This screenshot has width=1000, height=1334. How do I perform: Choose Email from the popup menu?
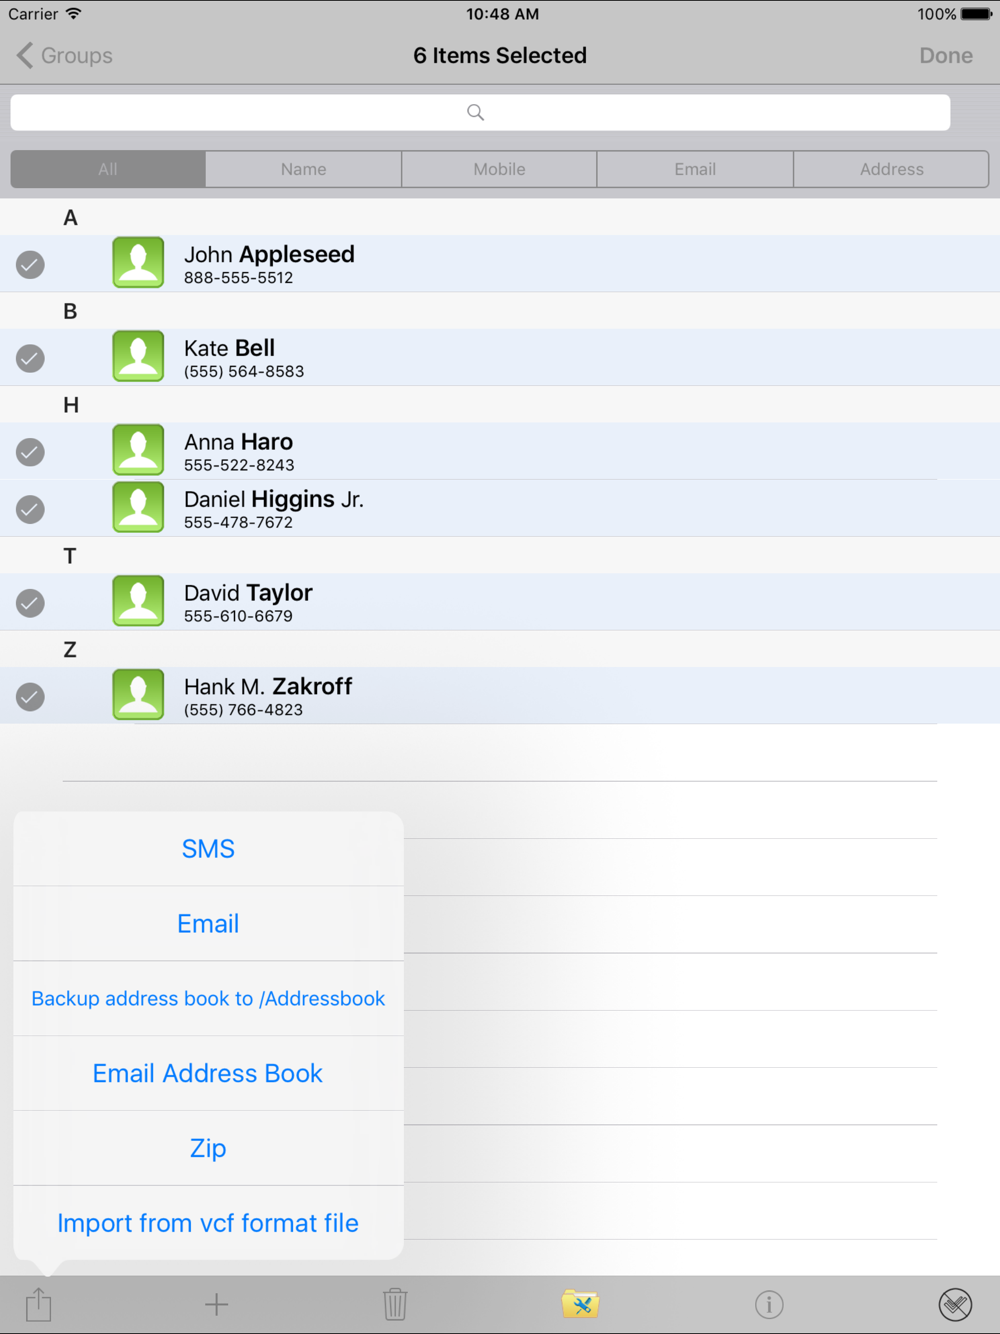tap(208, 924)
